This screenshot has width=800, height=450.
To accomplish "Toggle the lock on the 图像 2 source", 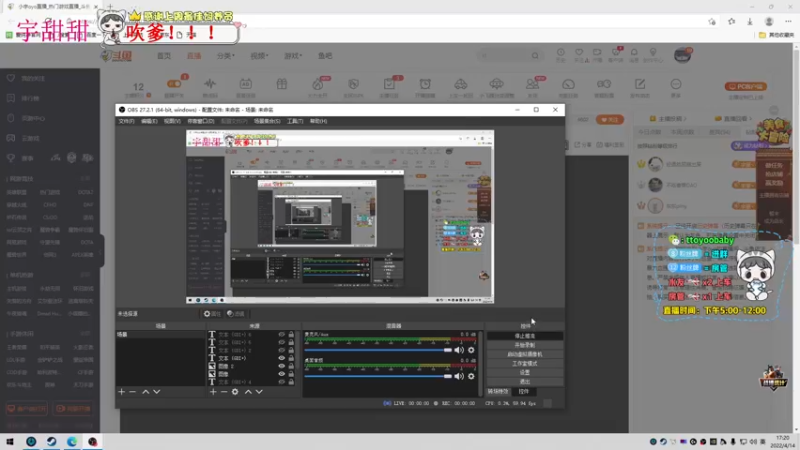I will (291, 366).
